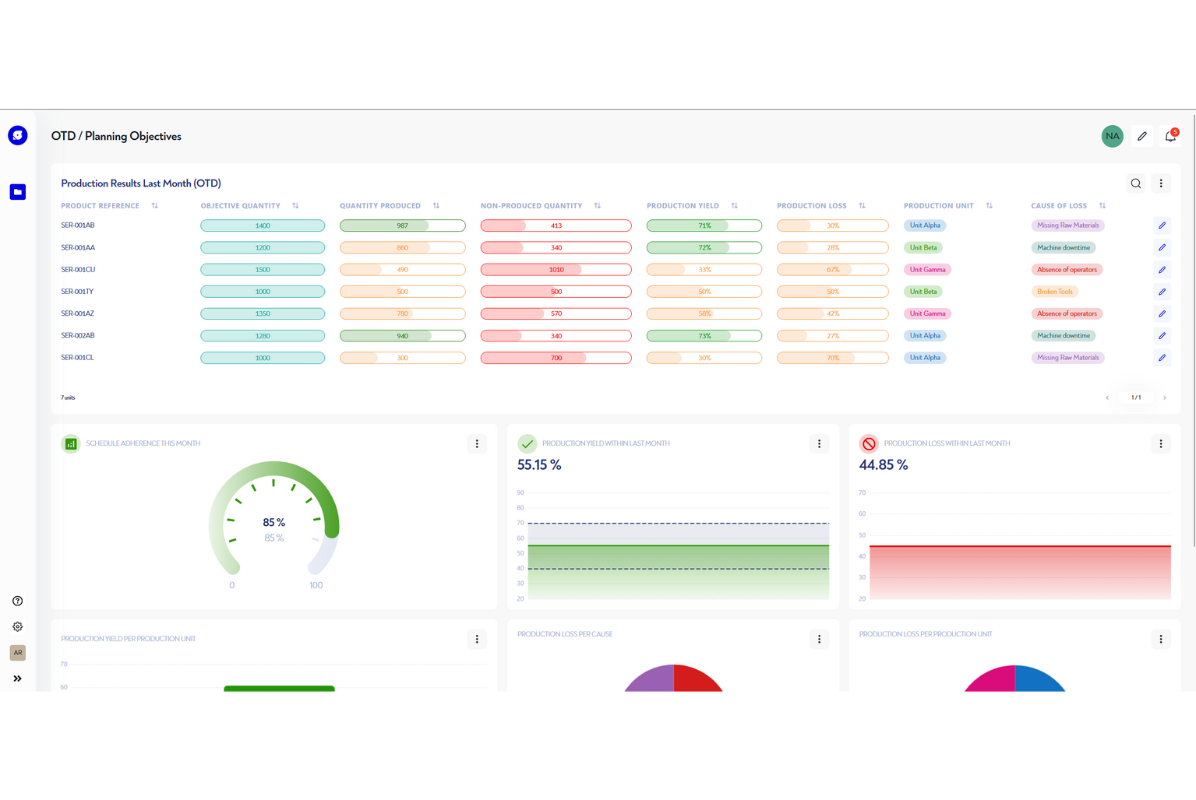Sort by Production Yield column

(x=735, y=206)
